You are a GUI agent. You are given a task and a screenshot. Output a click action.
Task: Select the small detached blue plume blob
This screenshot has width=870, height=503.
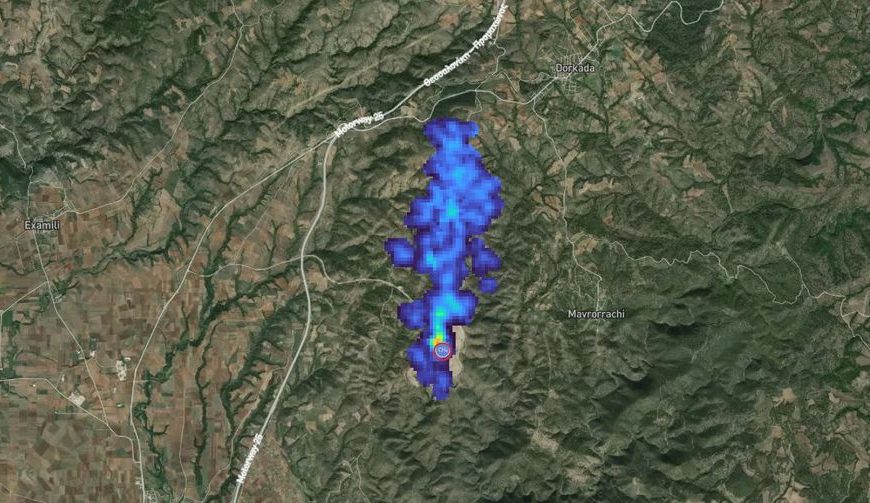488,286
